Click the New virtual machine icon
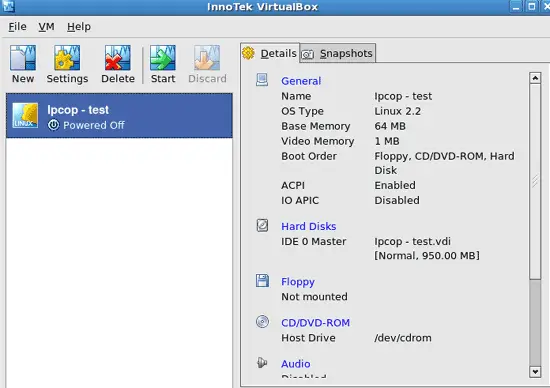The width and height of the screenshot is (550, 388). 23,58
